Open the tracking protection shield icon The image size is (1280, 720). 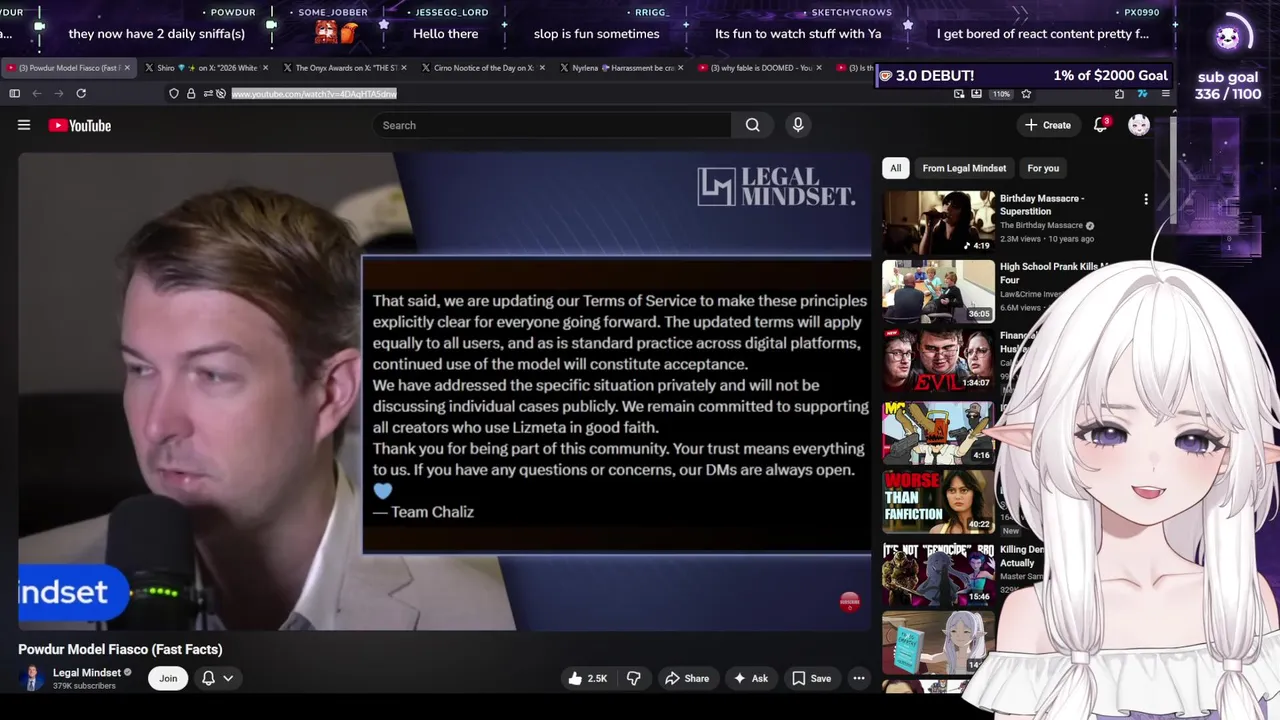click(174, 93)
